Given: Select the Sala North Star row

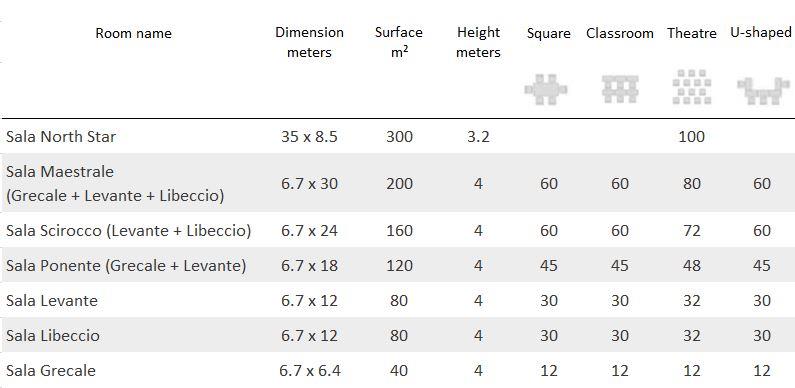Looking at the screenshot, I should (x=398, y=136).
